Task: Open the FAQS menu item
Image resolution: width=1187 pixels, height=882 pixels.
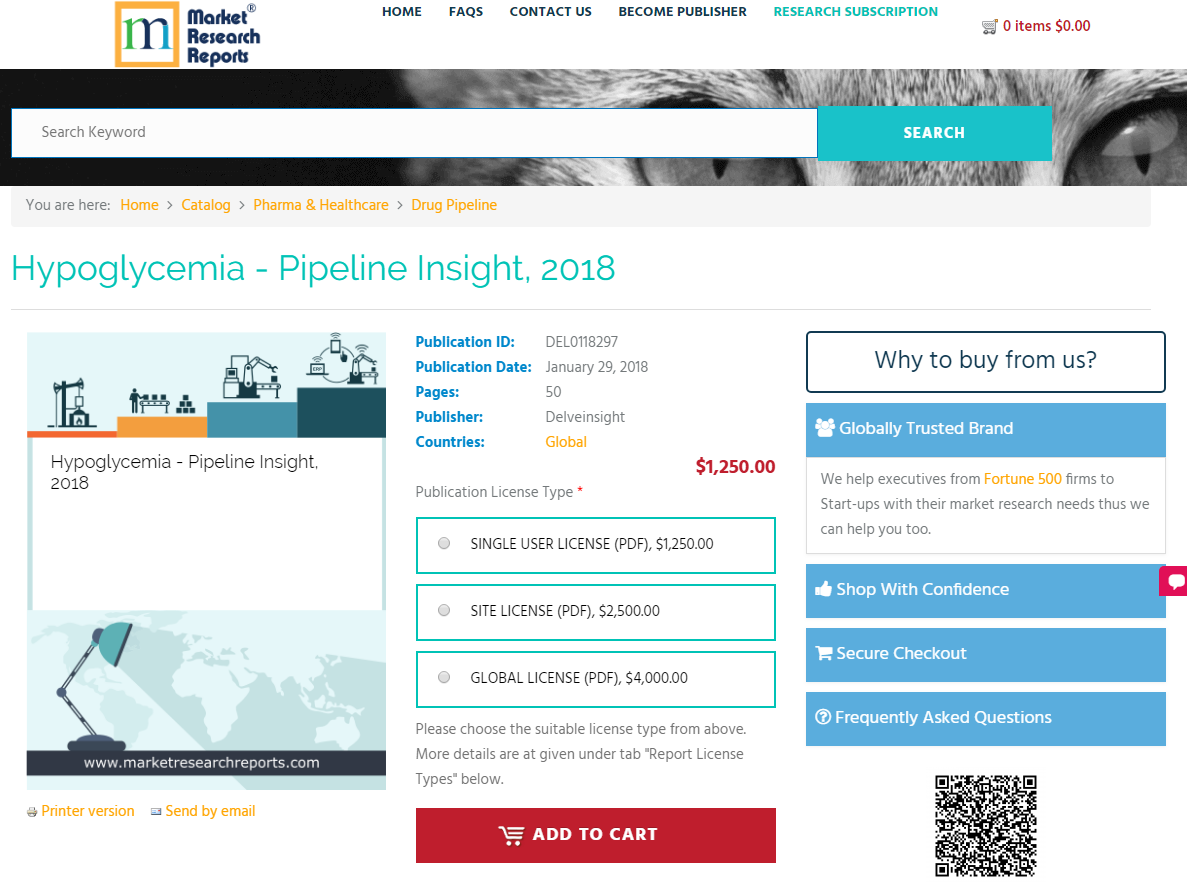Action: pyautogui.click(x=466, y=11)
